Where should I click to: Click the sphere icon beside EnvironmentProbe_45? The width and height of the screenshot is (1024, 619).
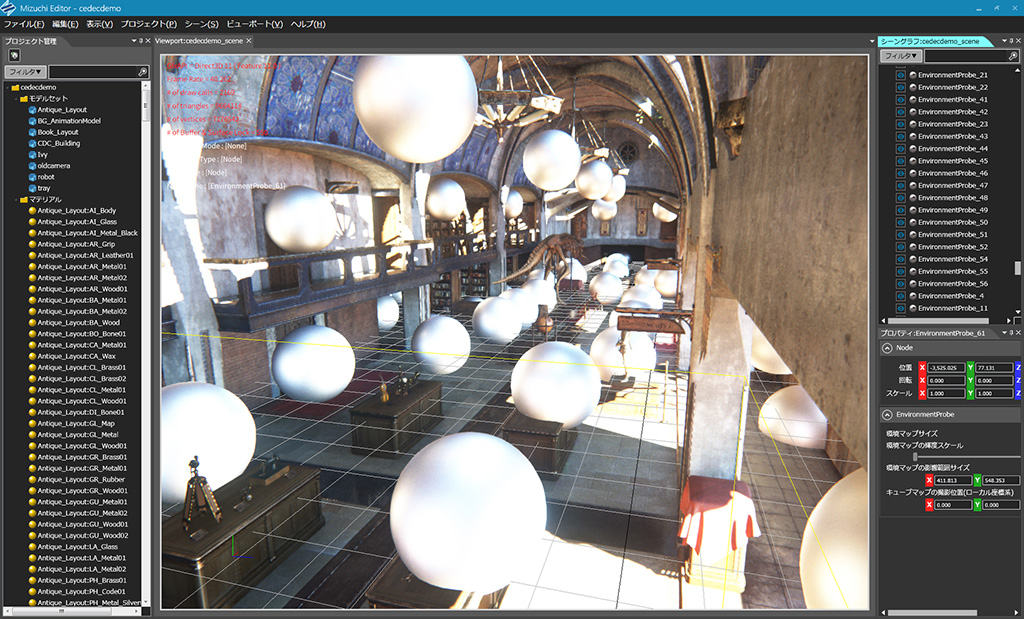[911, 161]
